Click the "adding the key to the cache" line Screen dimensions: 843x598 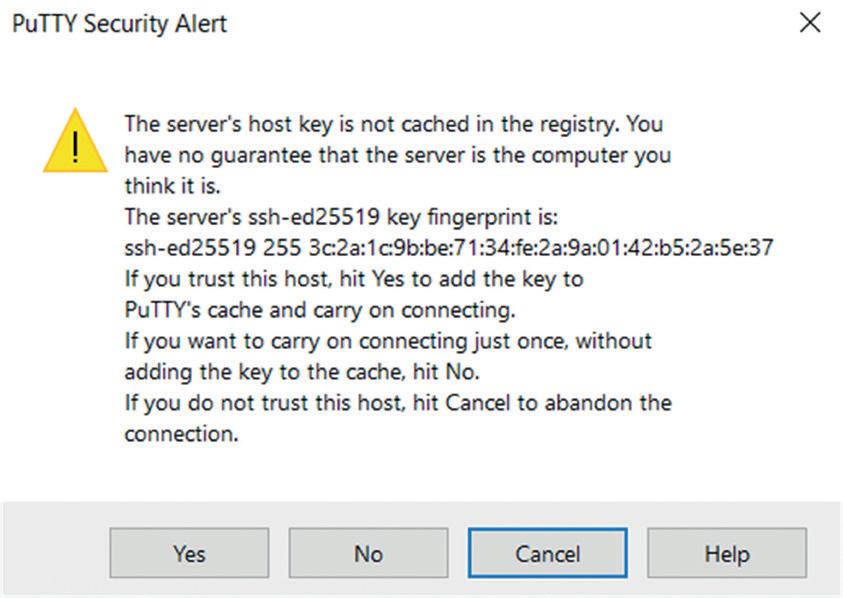tap(301, 372)
